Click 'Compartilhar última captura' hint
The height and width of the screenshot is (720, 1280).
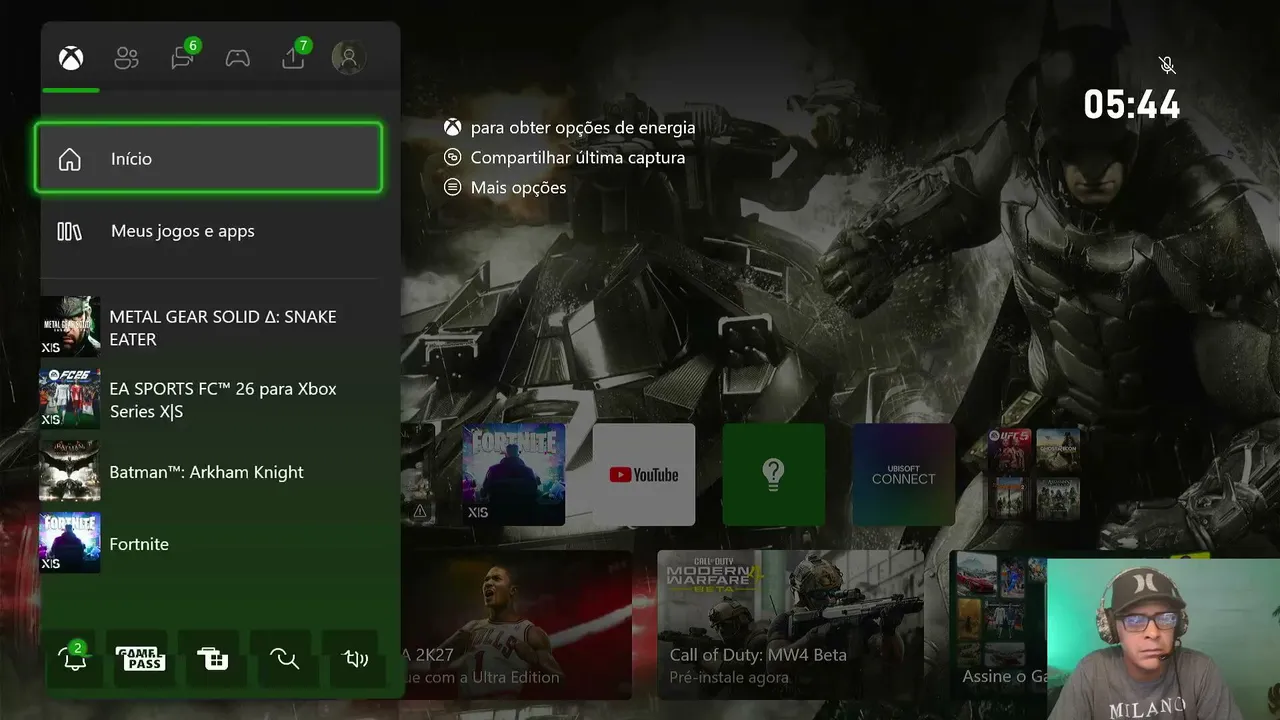coord(565,157)
